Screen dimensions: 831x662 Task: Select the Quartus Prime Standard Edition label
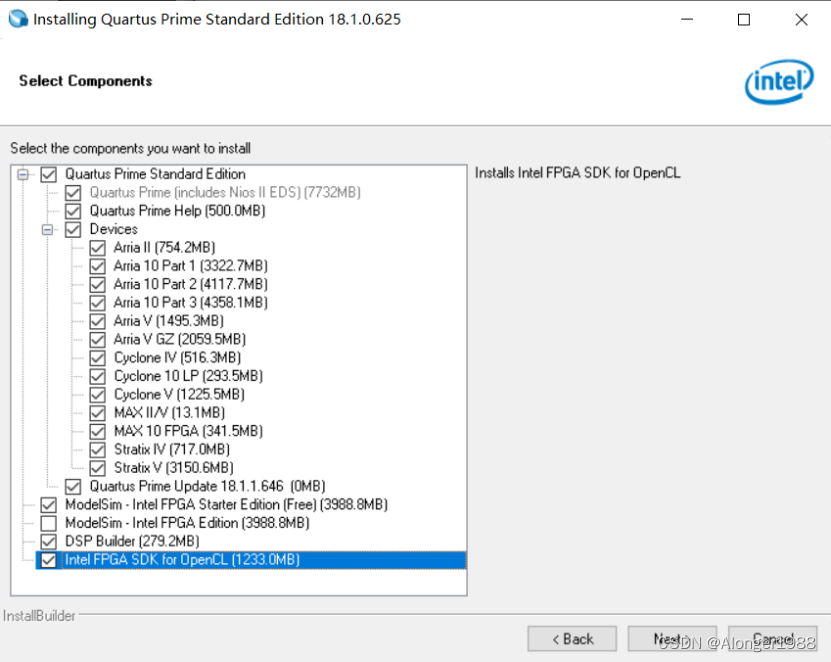[x=155, y=174]
